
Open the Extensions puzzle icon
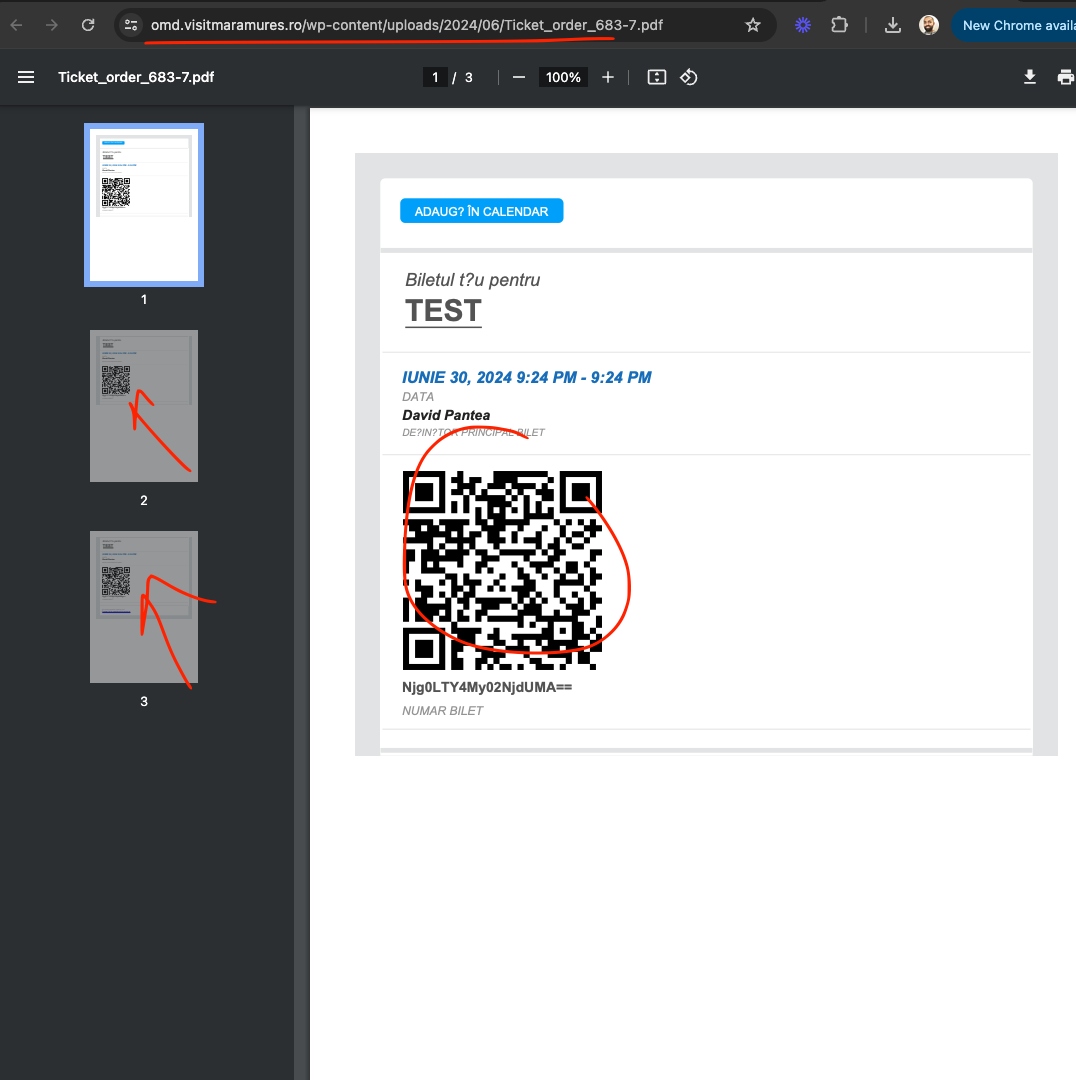[839, 25]
